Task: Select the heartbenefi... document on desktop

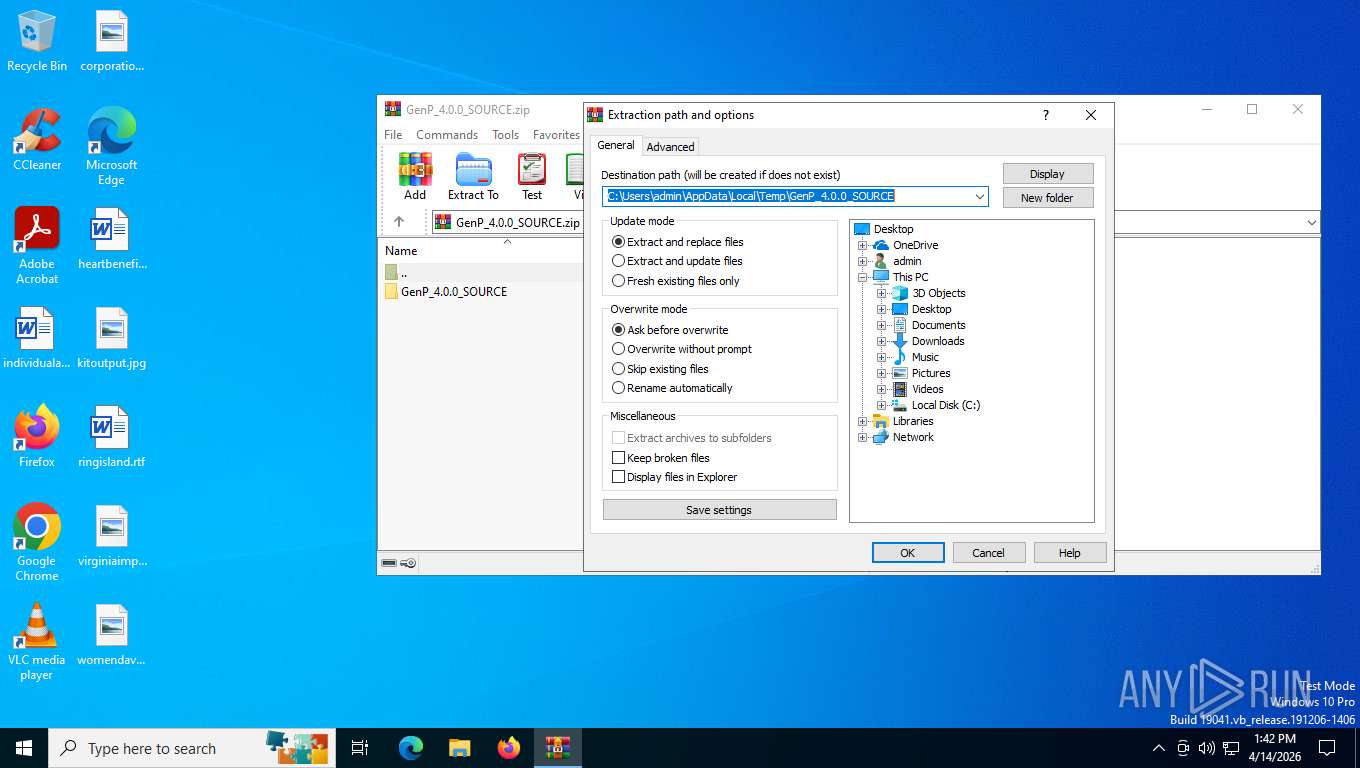Action: pos(112,239)
